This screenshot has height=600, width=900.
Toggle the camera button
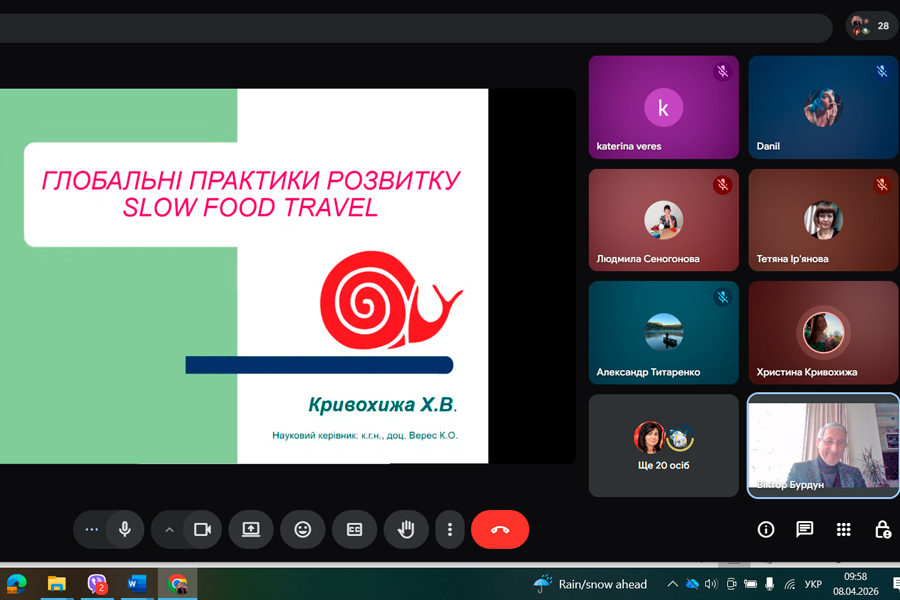tap(202, 529)
